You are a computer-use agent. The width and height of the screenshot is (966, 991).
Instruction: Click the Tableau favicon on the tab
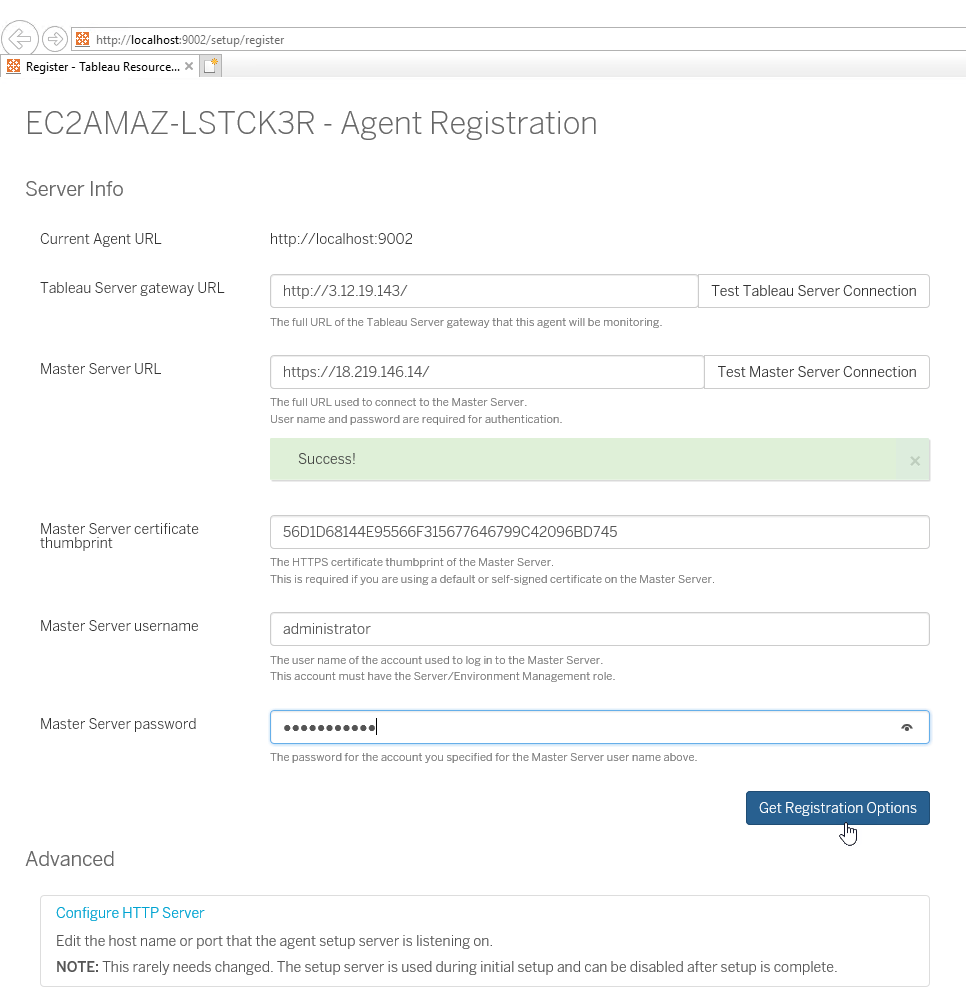point(14,66)
